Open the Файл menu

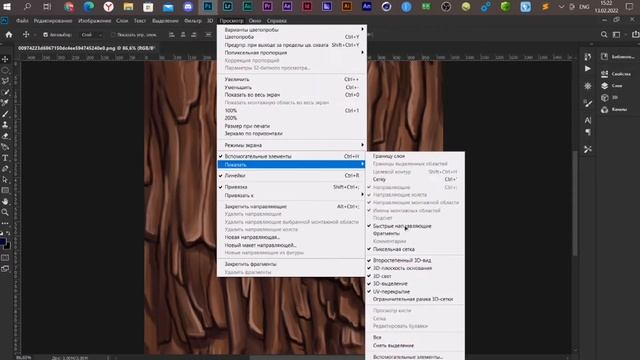point(22,20)
